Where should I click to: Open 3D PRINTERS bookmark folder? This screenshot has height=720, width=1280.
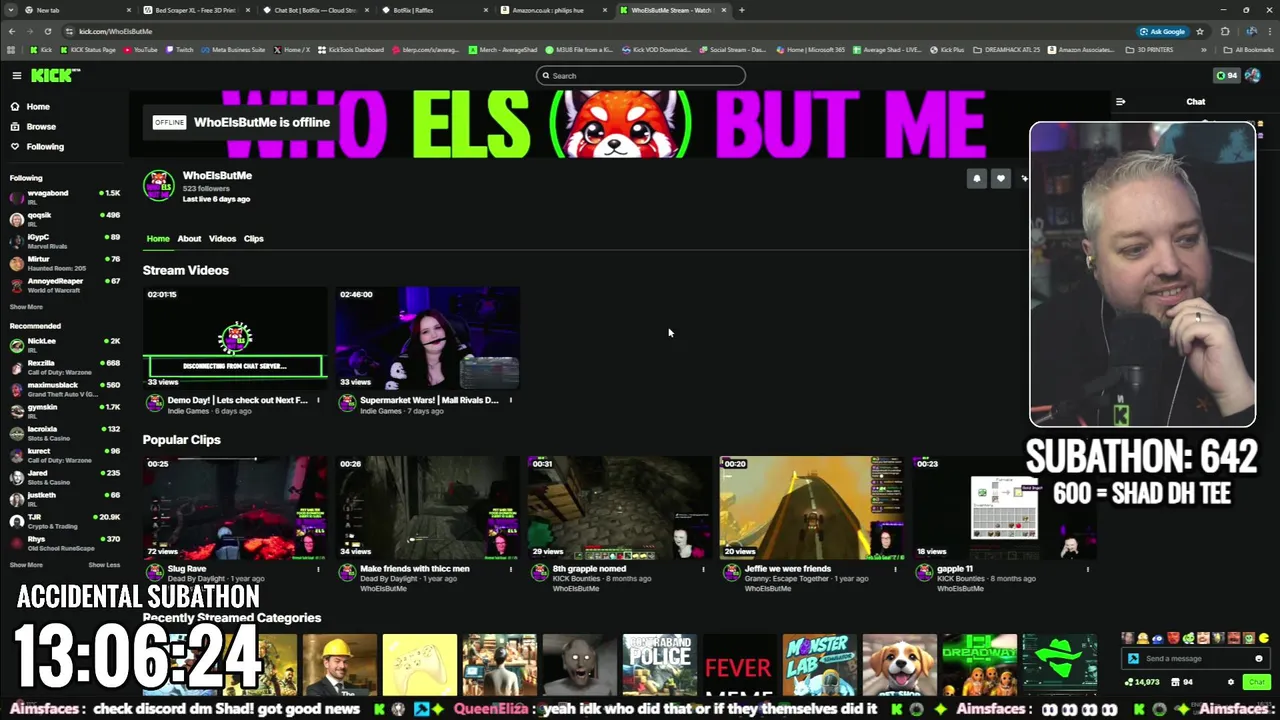pos(1151,49)
